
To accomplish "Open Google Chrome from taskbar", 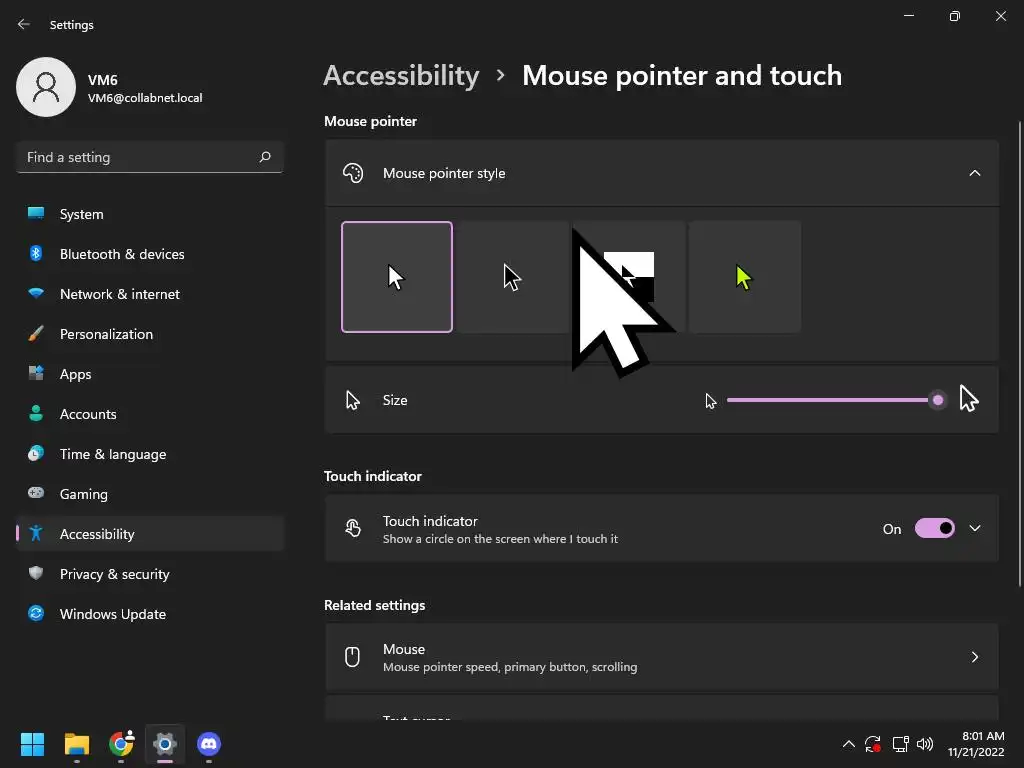I will (x=121, y=744).
